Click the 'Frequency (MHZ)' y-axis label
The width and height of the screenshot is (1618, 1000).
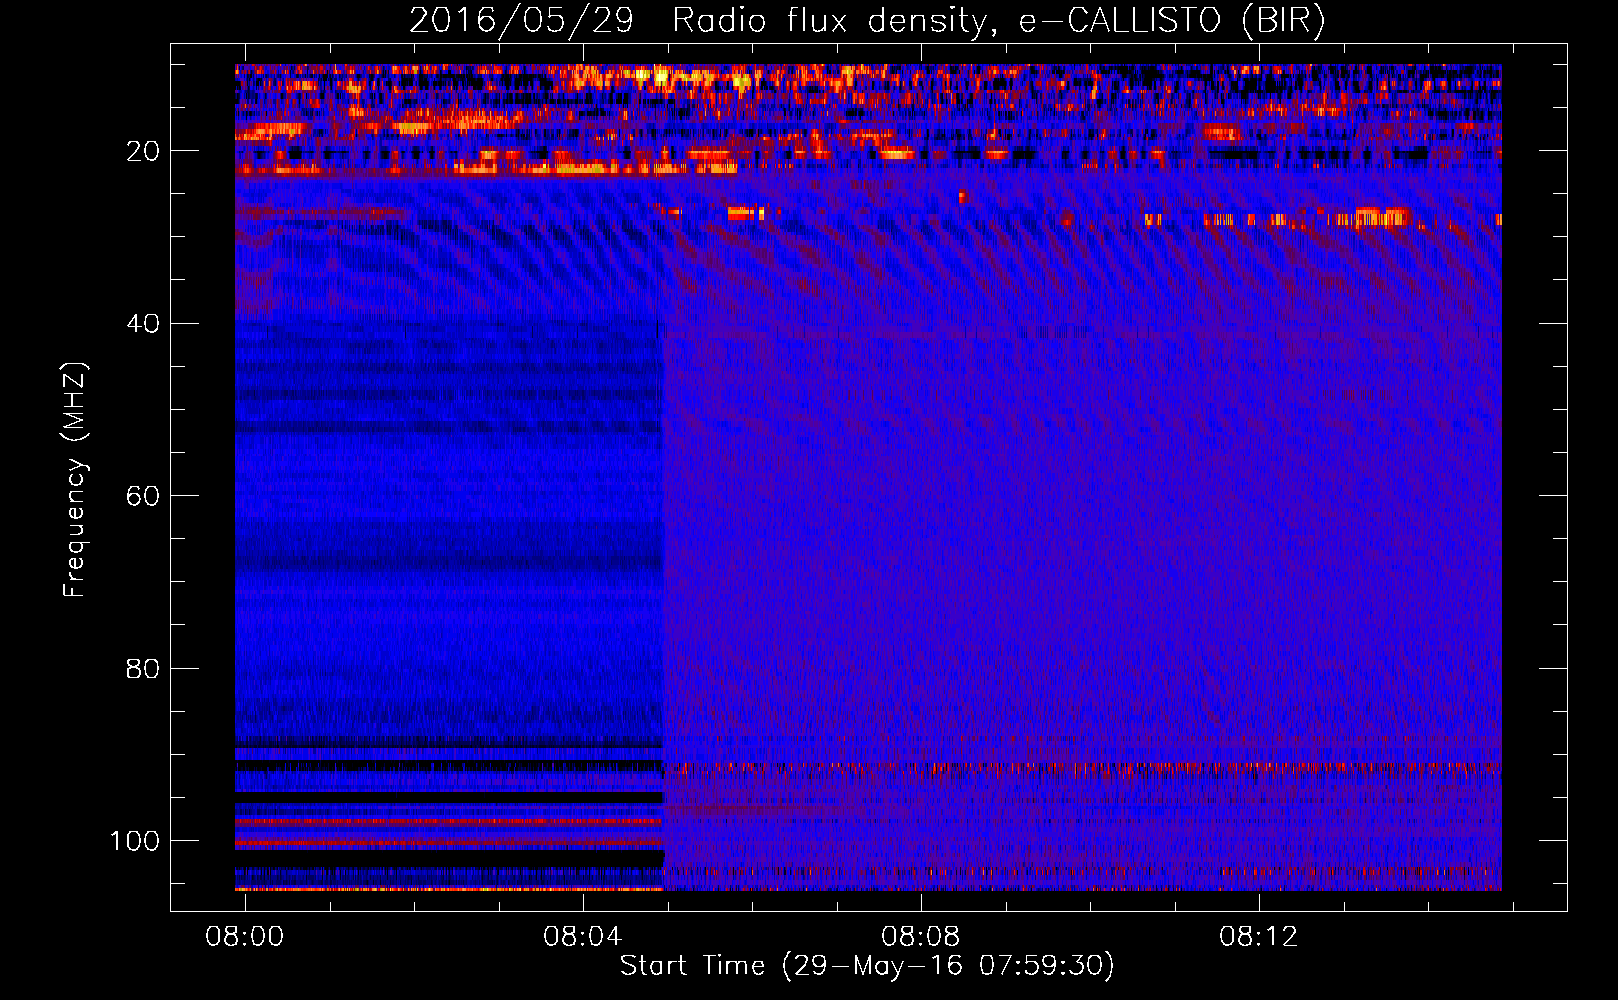(x=76, y=480)
